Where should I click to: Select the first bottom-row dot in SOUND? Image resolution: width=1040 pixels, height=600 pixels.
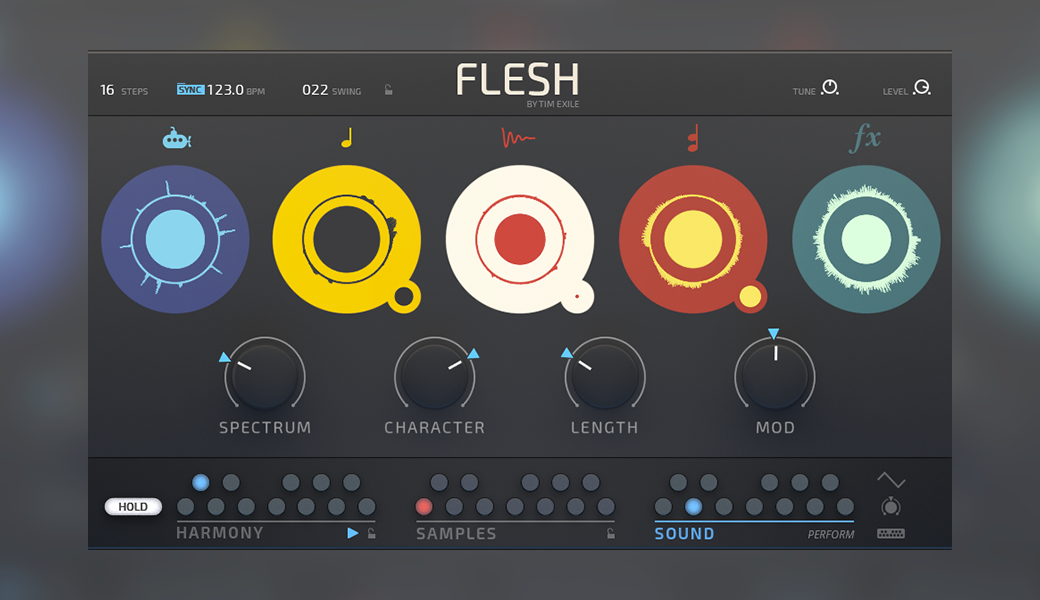(x=663, y=507)
